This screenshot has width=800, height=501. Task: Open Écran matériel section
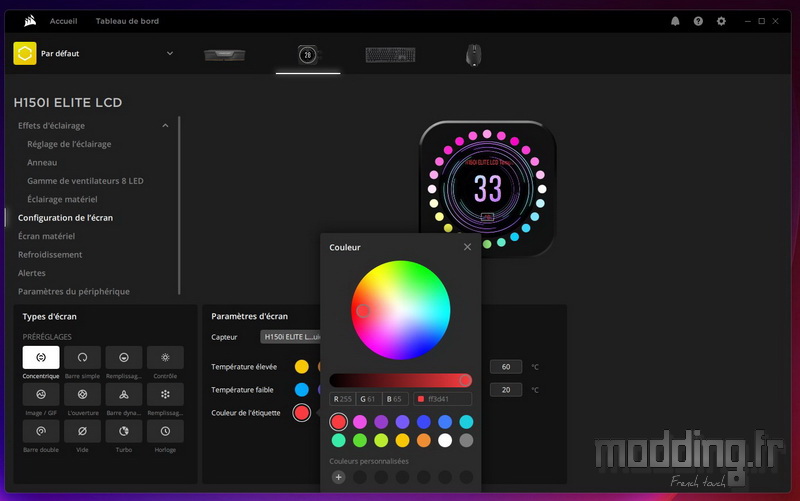click(46, 236)
